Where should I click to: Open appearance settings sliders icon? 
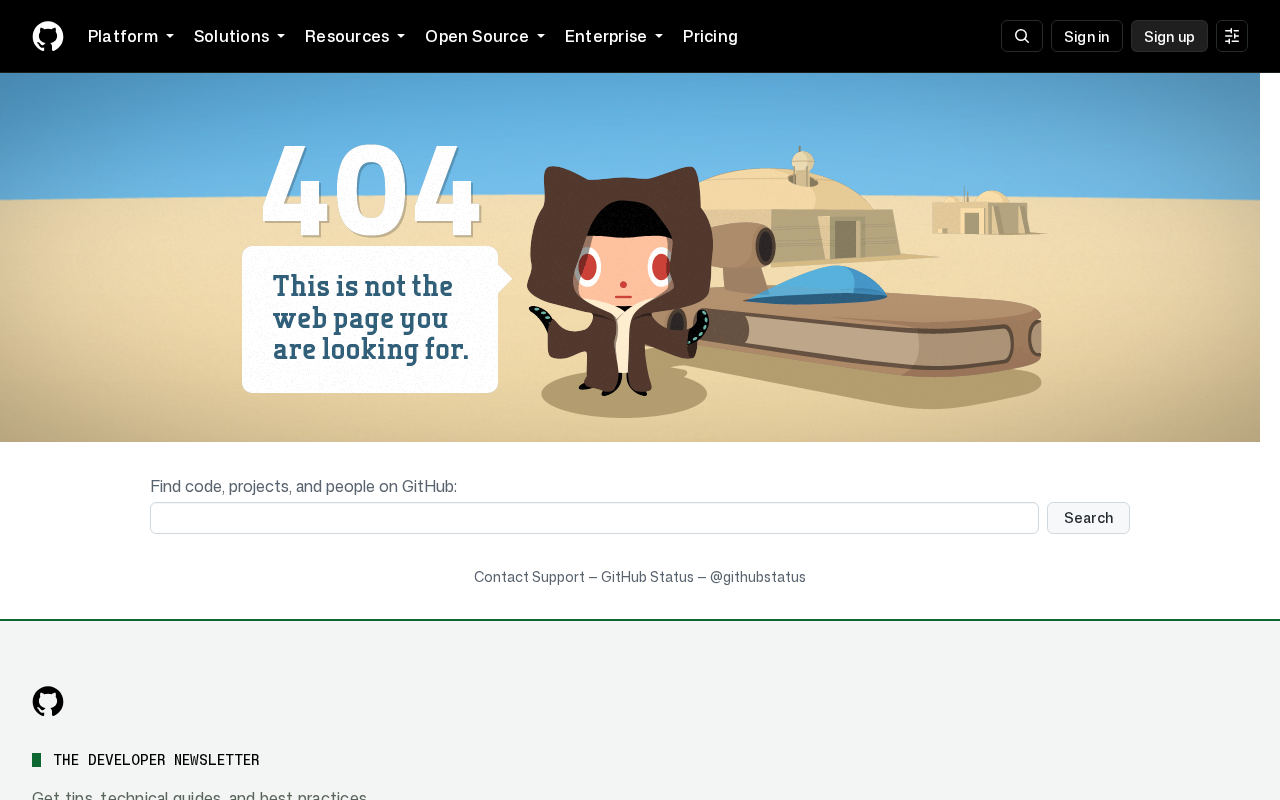click(x=1232, y=36)
